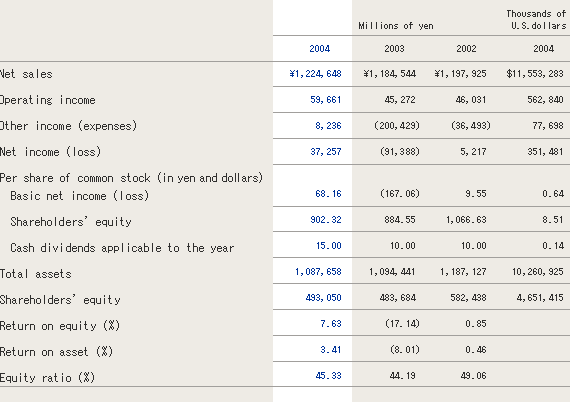
Task: Select Equity ratio value 45.33
Action: [328, 376]
